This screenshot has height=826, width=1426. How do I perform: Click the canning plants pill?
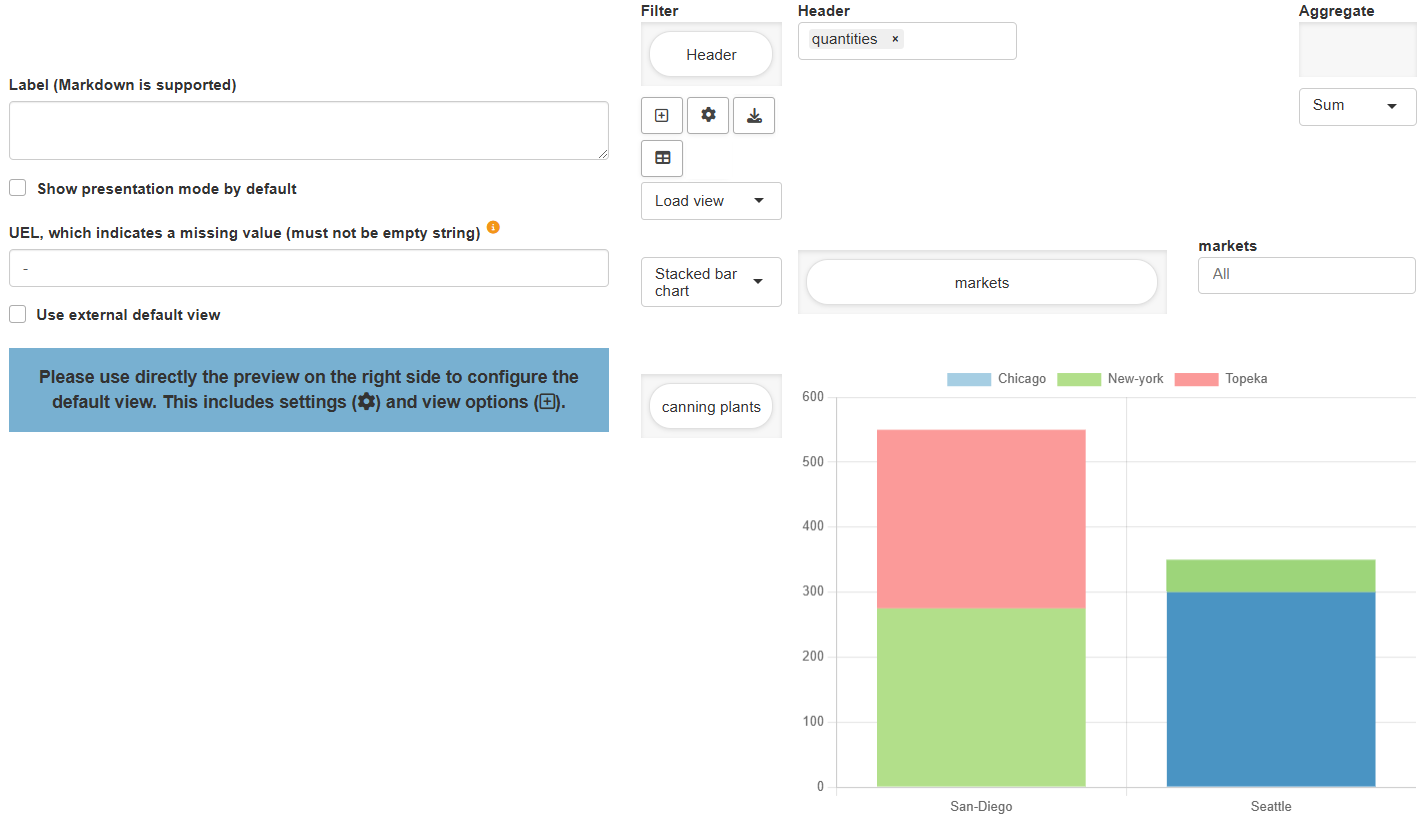pyautogui.click(x=711, y=406)
